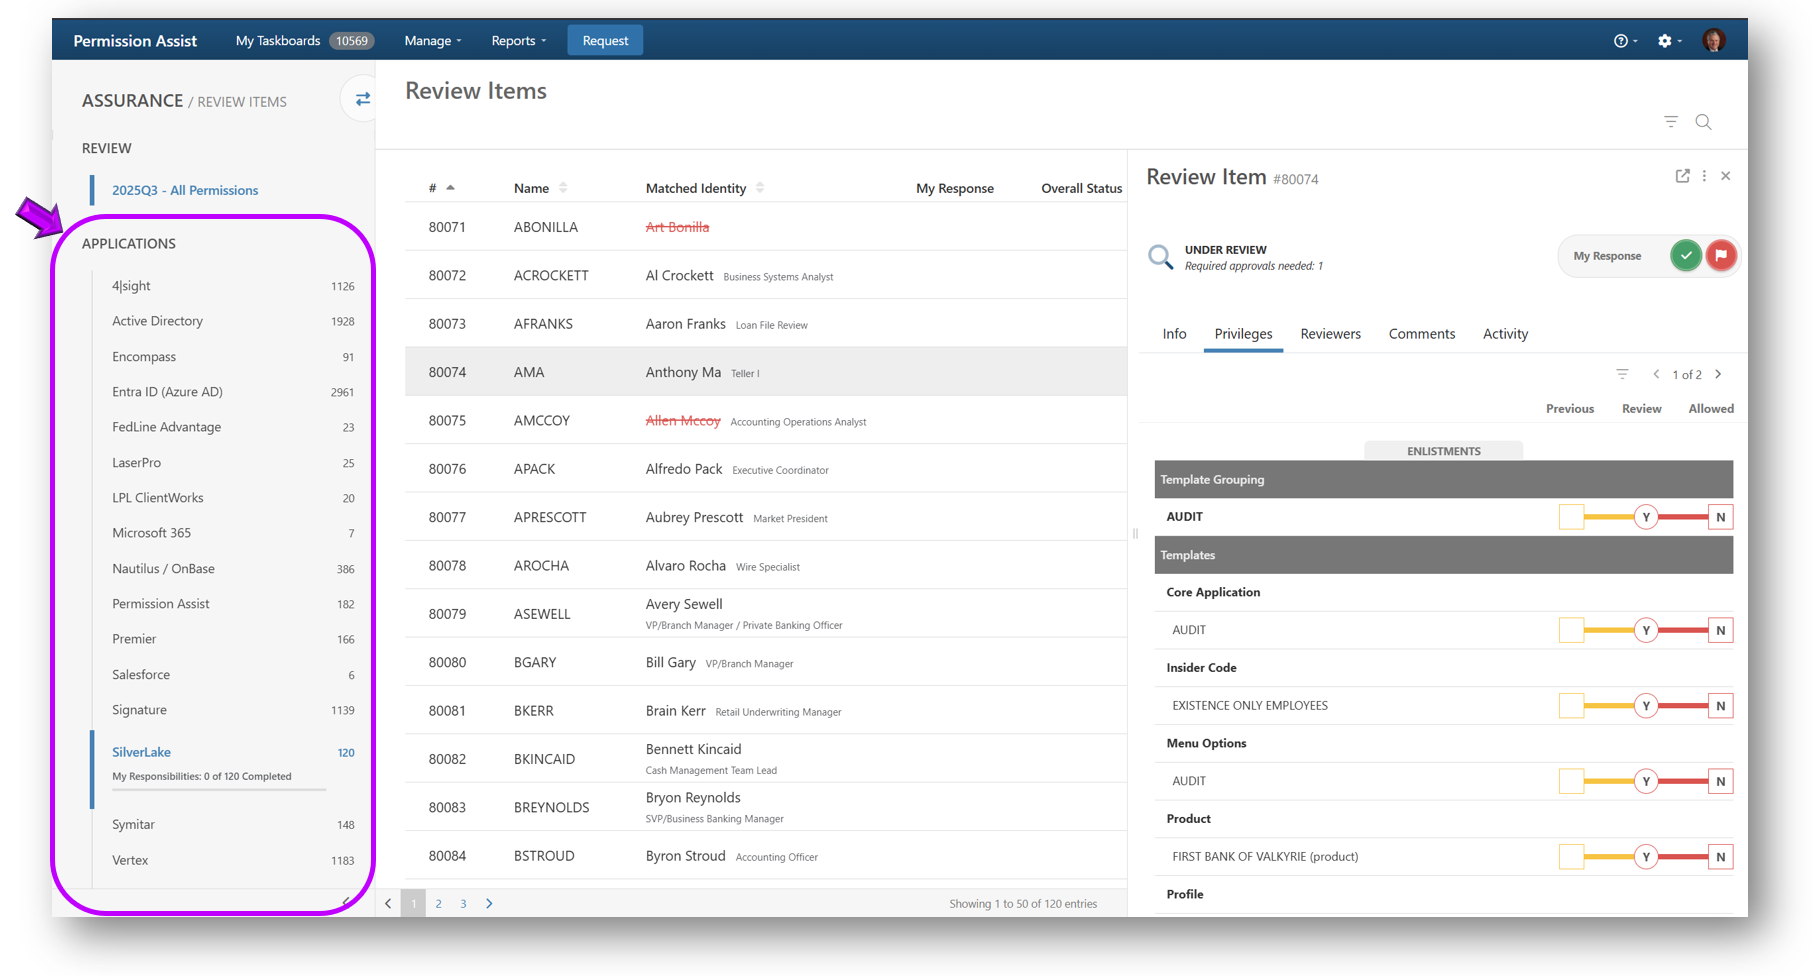Viewport: 1819px width, 976px height.
Task: Switch to the Comments tab
Action: pyautogui.click(x=1421, y=334)
